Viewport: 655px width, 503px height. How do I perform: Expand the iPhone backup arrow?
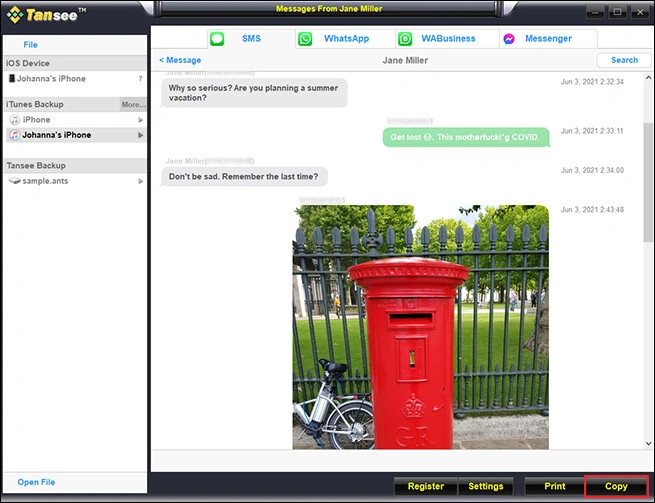(140, 120)
